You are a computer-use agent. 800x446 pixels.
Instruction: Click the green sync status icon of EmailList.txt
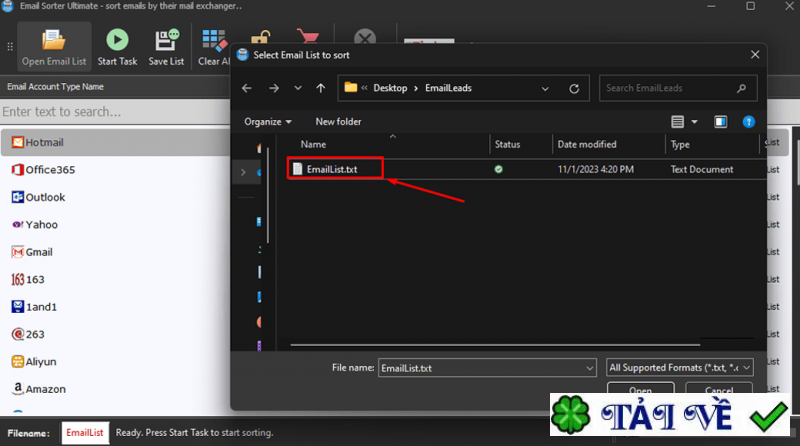point(498,169)
